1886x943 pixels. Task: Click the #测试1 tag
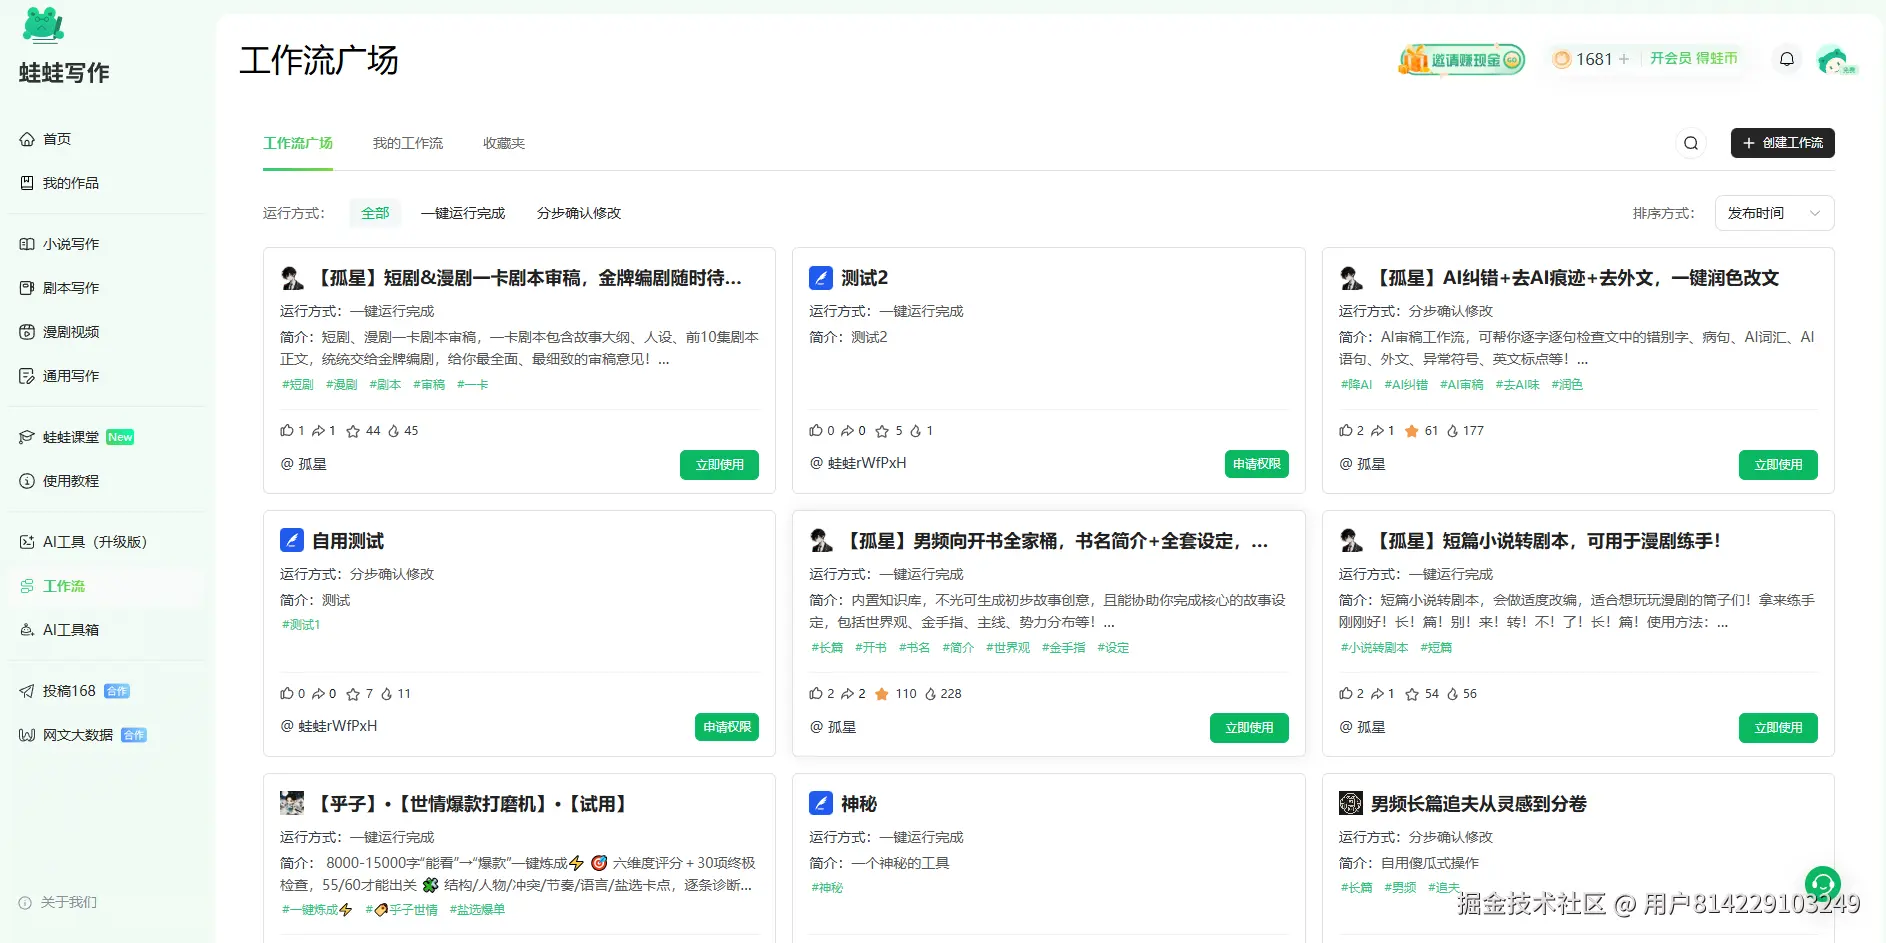point(301,624)
